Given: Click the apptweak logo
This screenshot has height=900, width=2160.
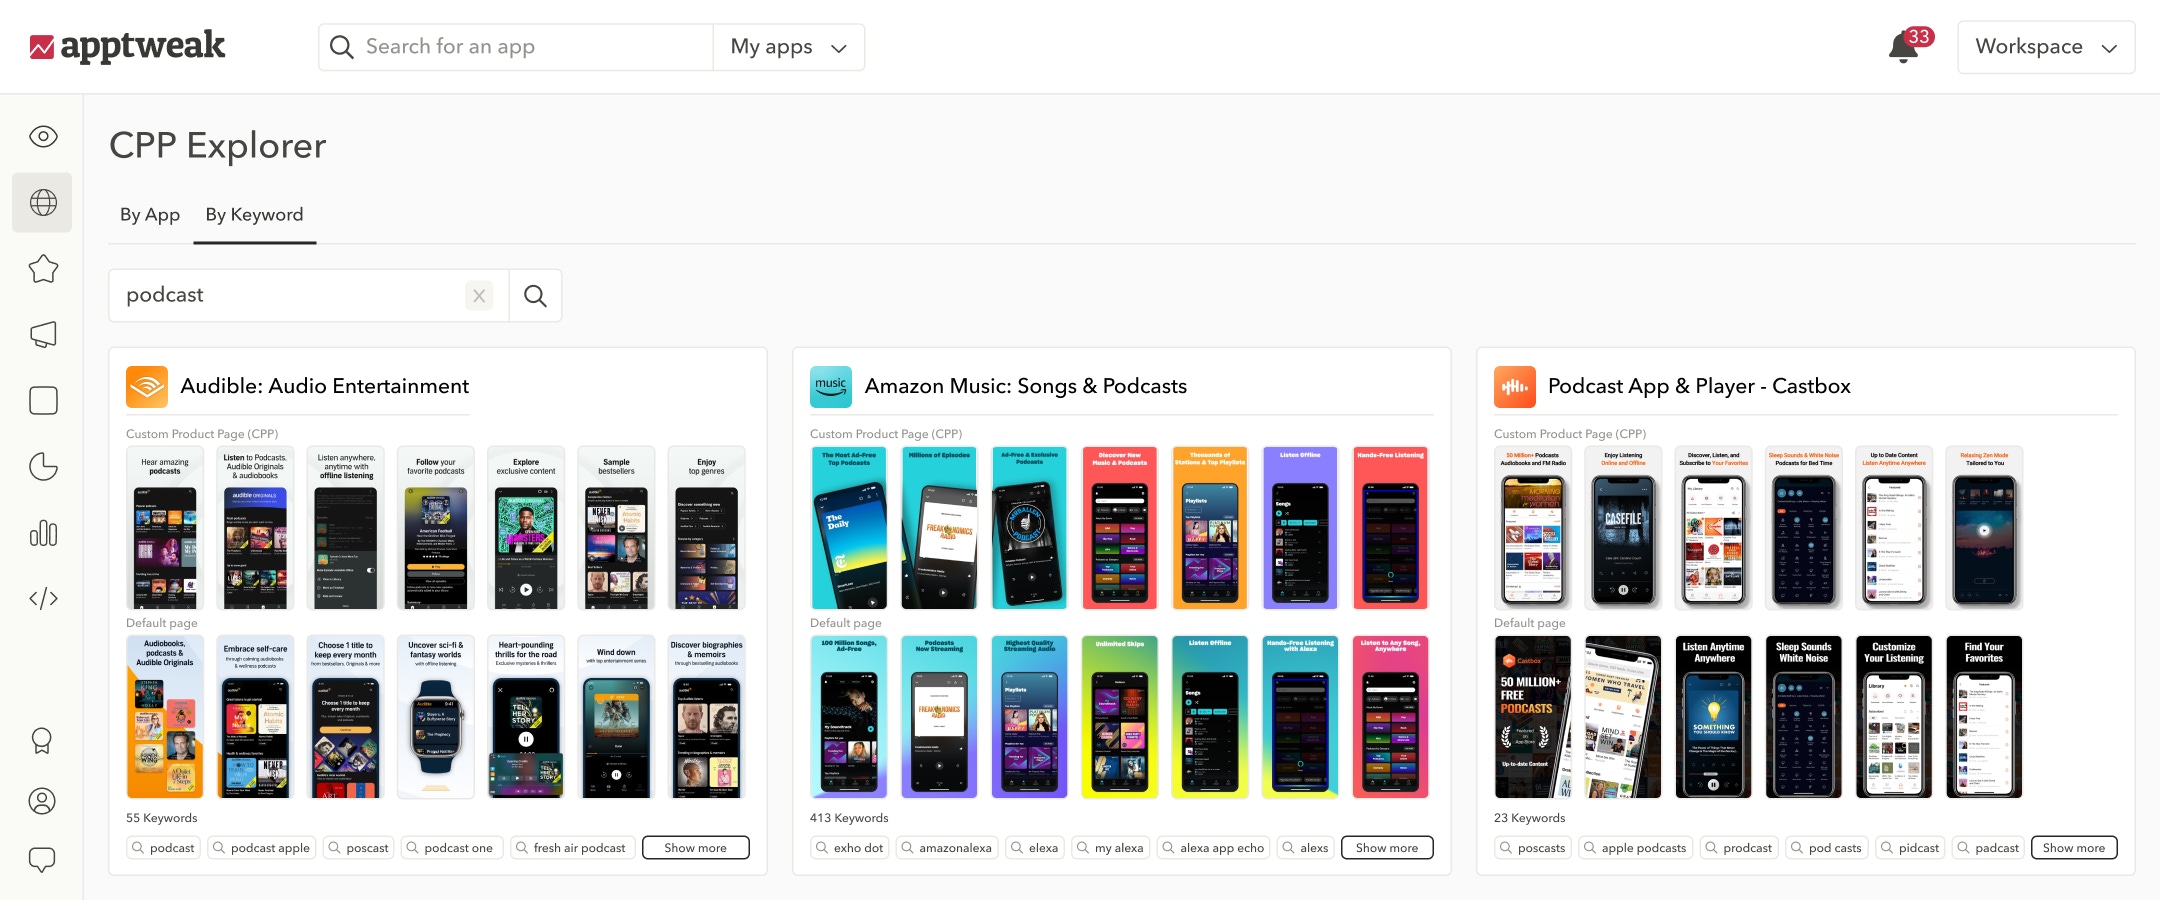Looking at the screenshot, I should (x=127, y=46).
